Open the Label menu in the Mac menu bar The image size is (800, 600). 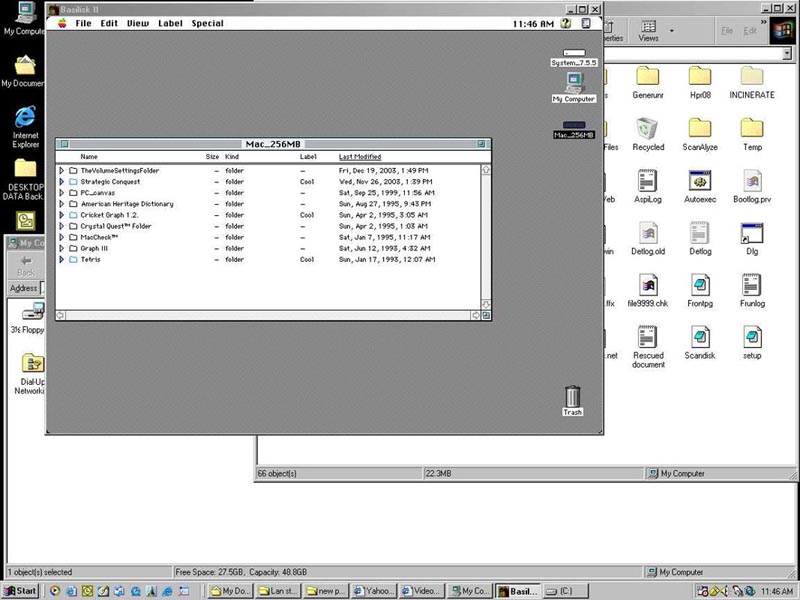coord(170,23)
